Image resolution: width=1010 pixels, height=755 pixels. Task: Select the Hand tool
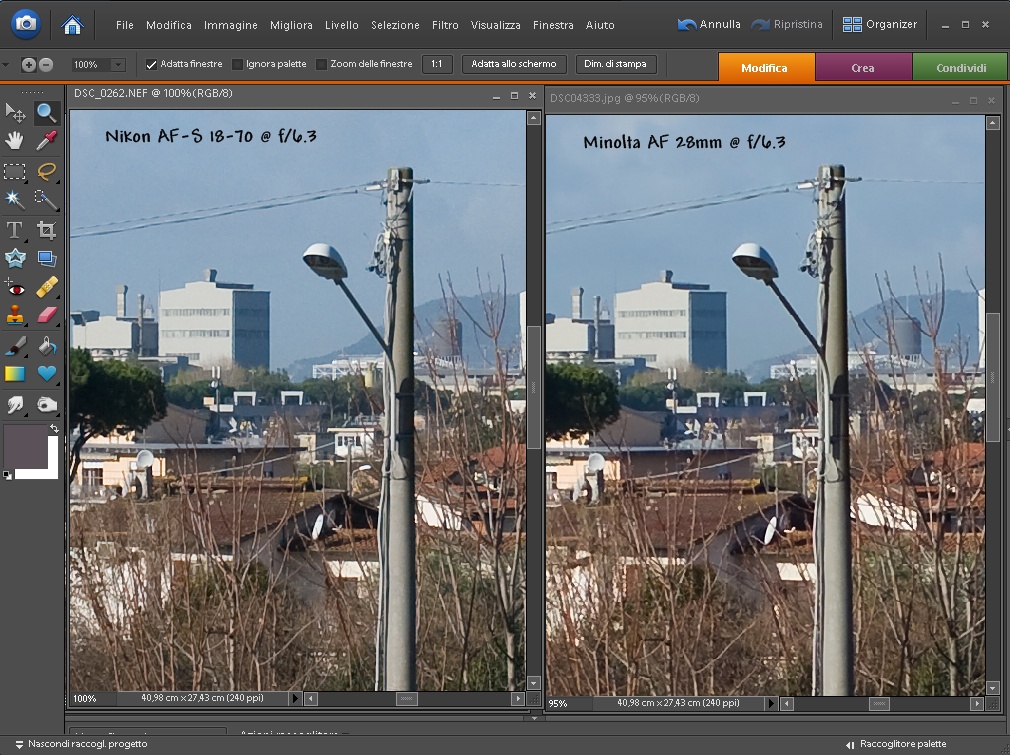[x=15, y=140]
